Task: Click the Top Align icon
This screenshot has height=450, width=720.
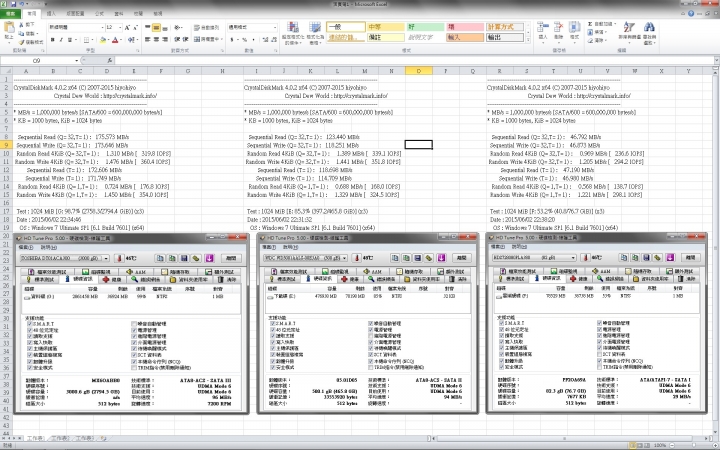Action: [147, 28]
